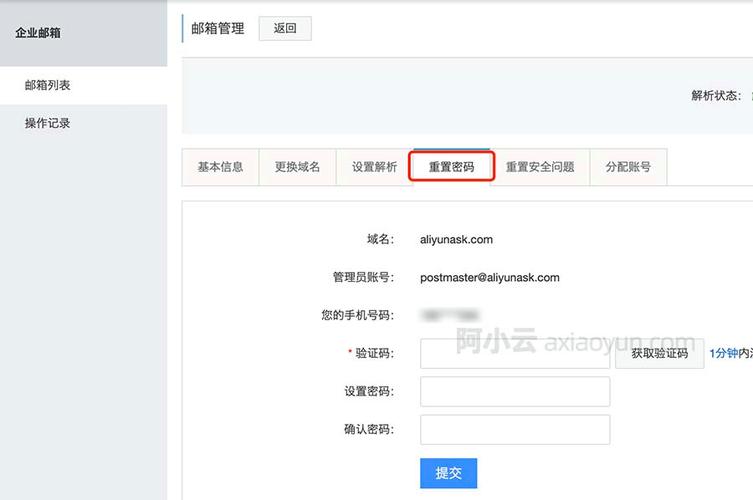Focus the 设置密码 input field
The height and width of the screenshot is (500, 753).
[515, 391]
